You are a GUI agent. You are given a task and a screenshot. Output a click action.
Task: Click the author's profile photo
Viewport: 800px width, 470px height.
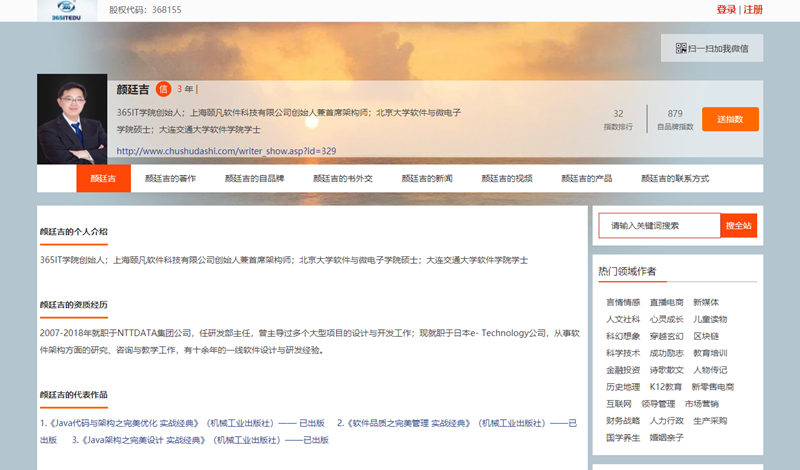tap(72, 119)
